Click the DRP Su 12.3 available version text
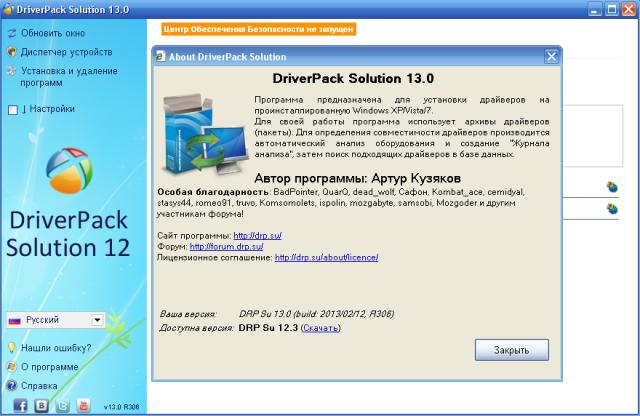Image resolution: width=640 pixels, height=416 pixels. coord(268,328)
